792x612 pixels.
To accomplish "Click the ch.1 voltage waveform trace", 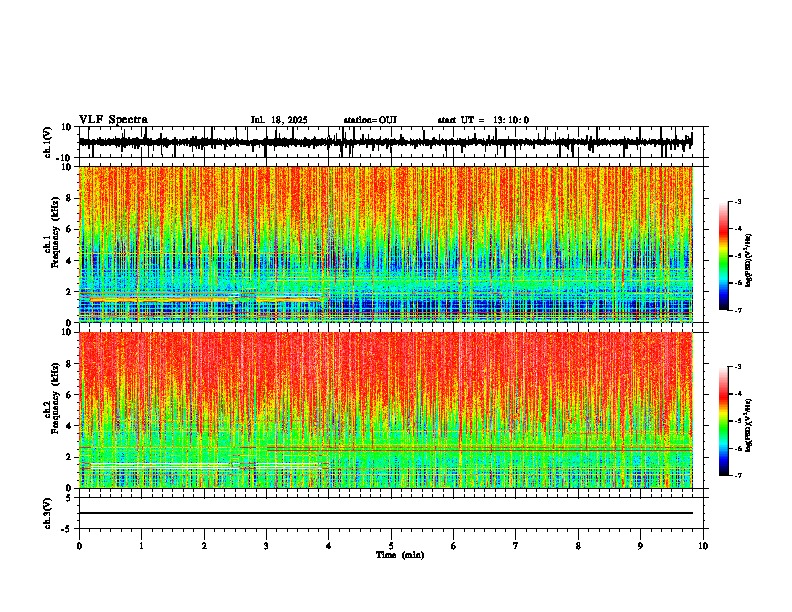I will pos(385,142).
